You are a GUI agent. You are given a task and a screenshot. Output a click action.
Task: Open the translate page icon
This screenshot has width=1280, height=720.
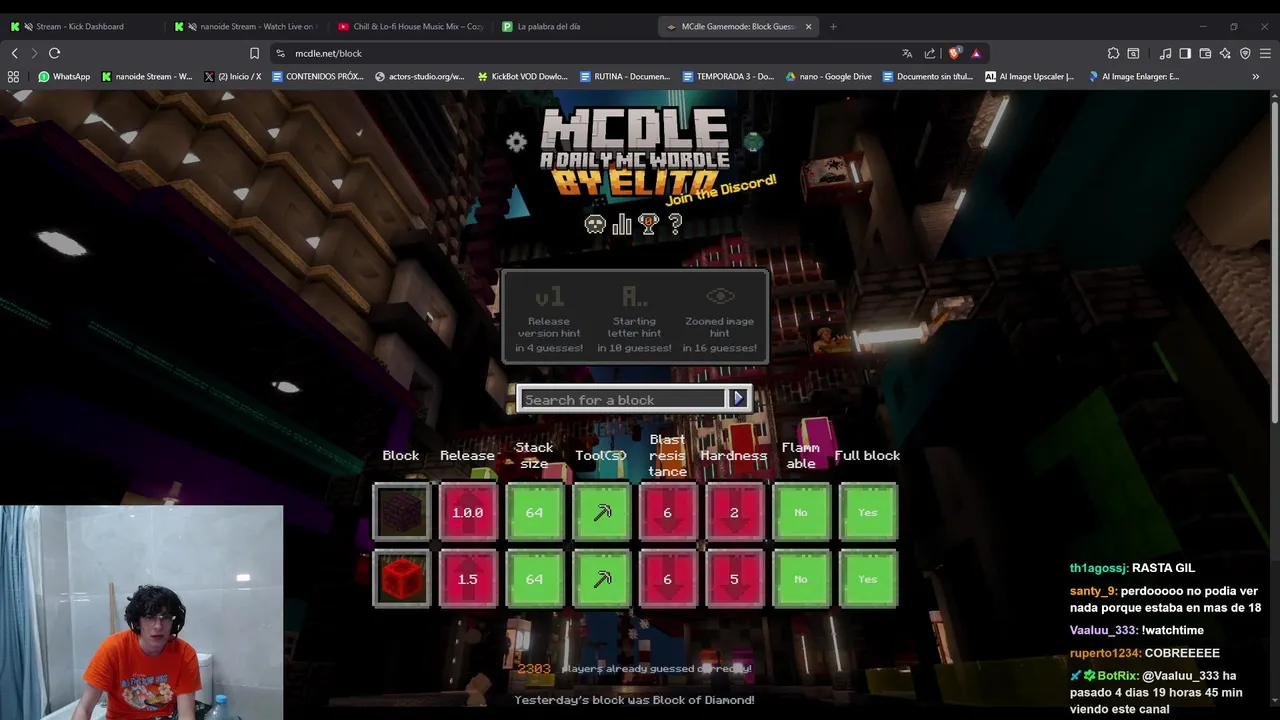[907, 53]
